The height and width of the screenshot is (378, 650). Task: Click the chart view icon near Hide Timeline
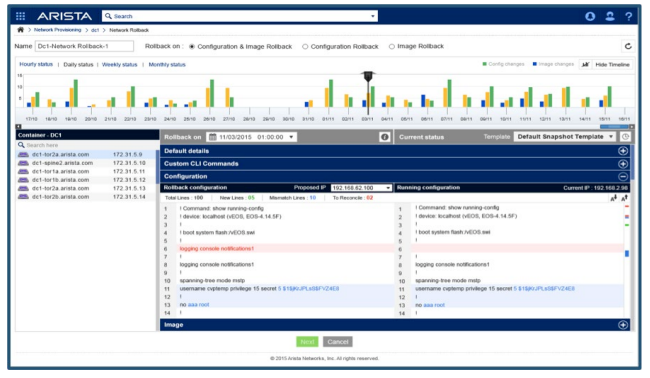tap(585, 65)
